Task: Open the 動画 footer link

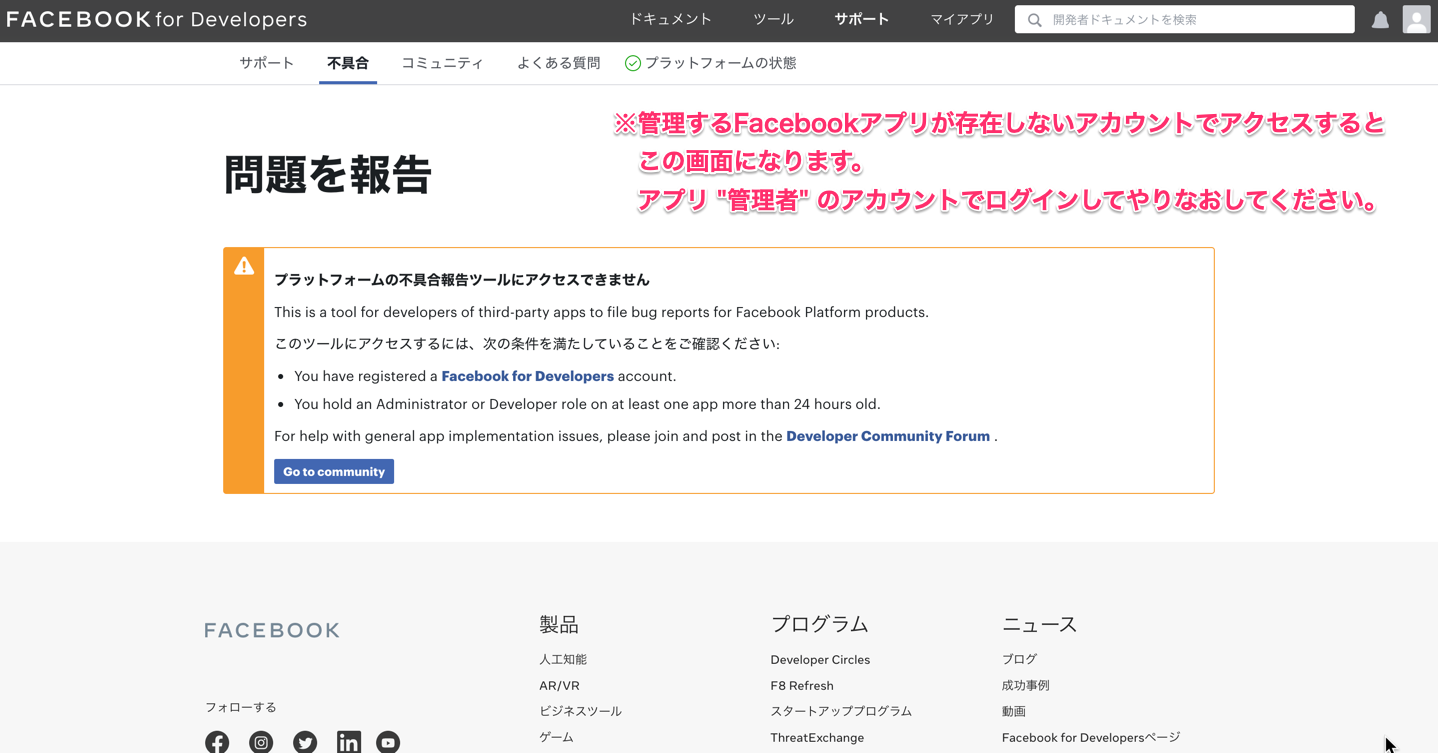Action: click(1013, 711)
